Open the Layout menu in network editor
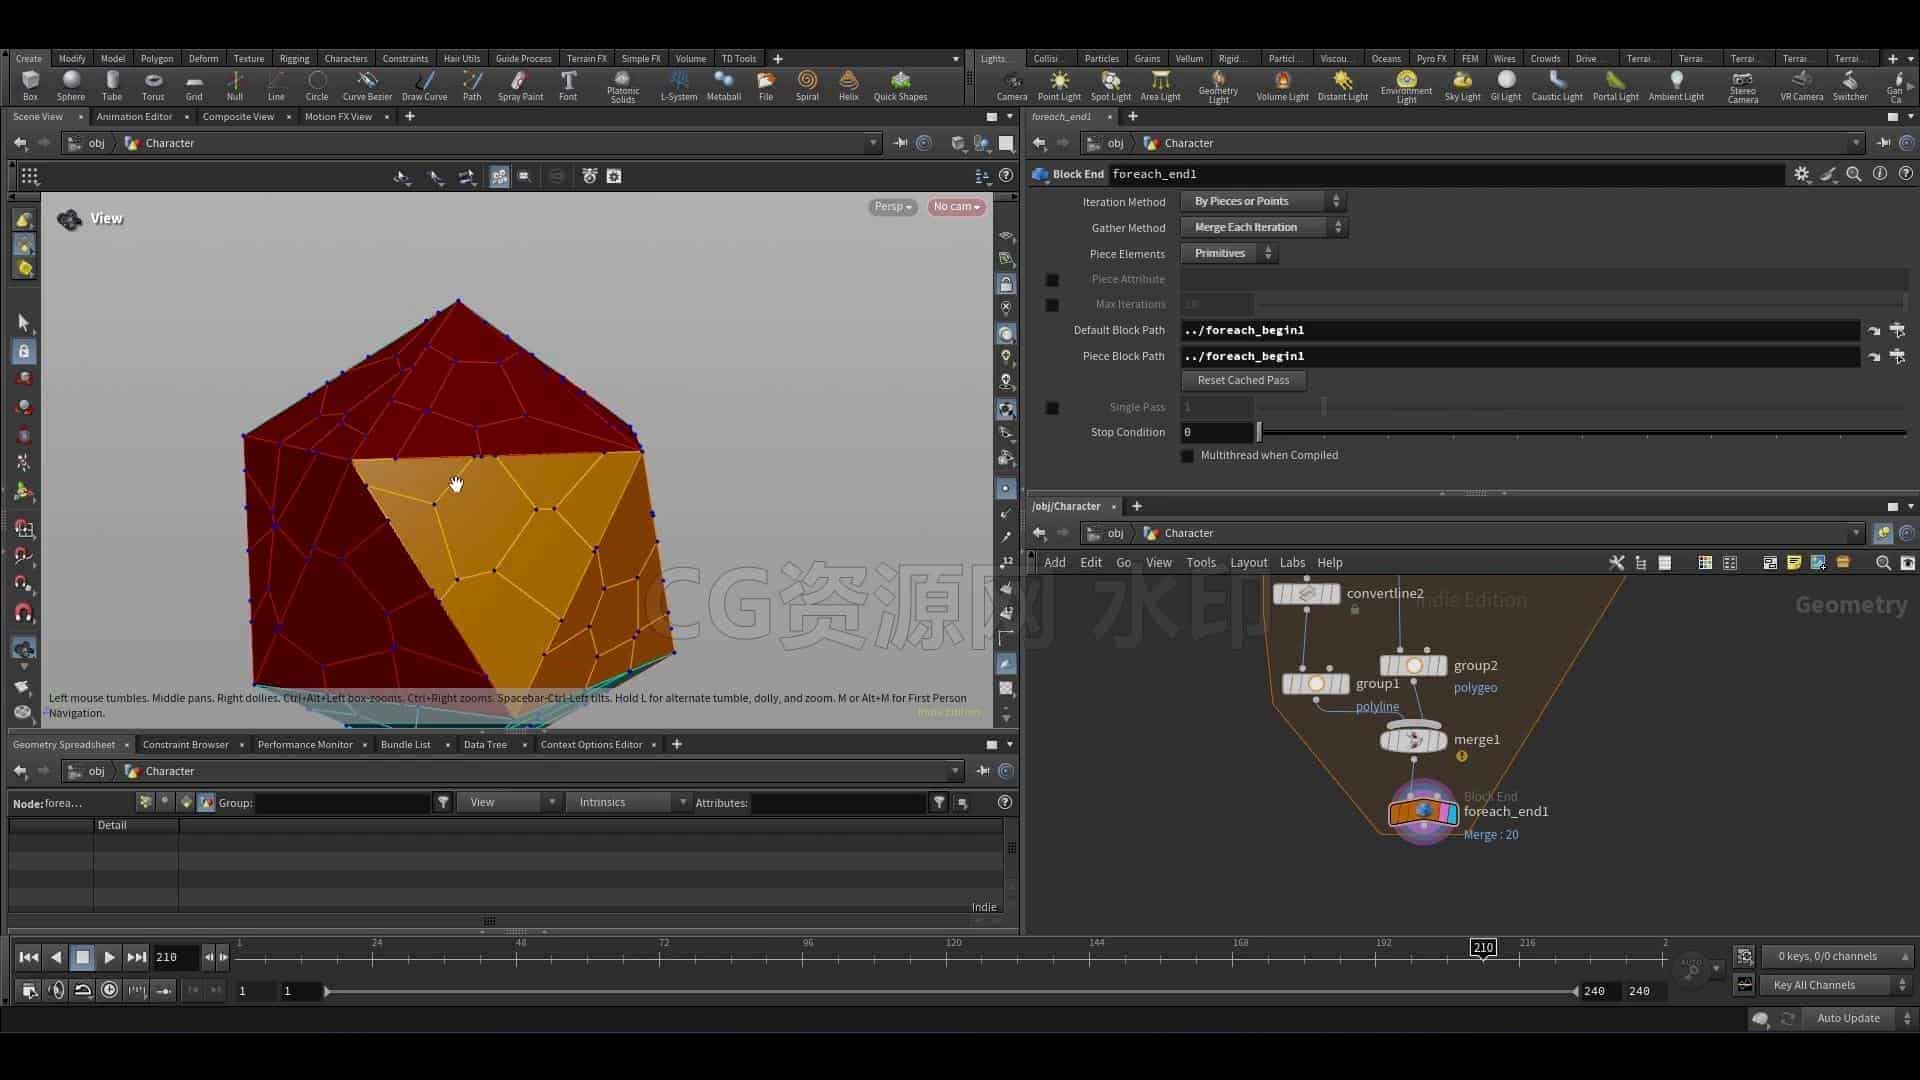This screenshot has height=1080, width=1920. (x=1248, y=563)
